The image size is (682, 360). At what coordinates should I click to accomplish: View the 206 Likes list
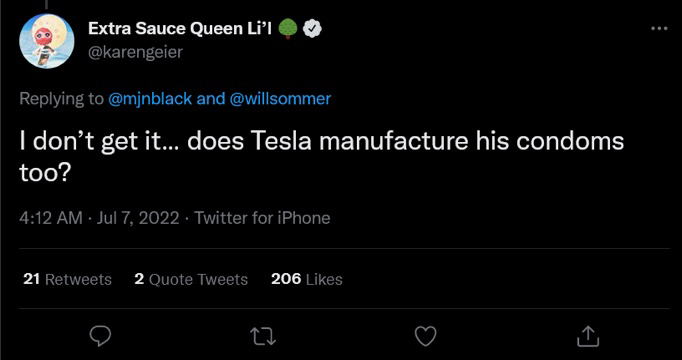point(307,279)
